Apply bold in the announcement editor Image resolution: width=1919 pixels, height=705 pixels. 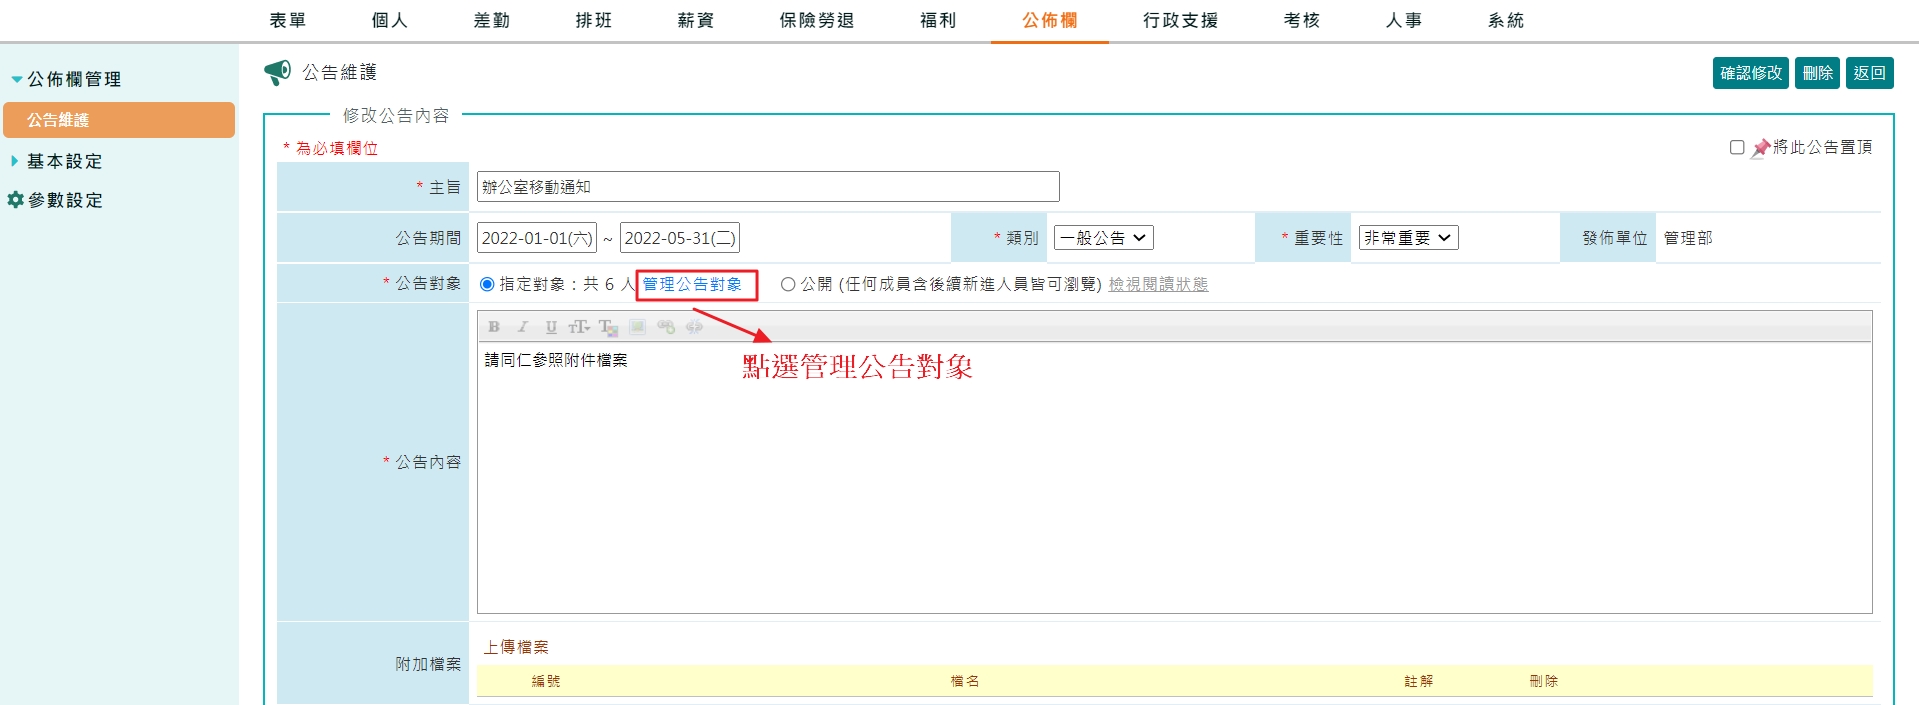494,327
